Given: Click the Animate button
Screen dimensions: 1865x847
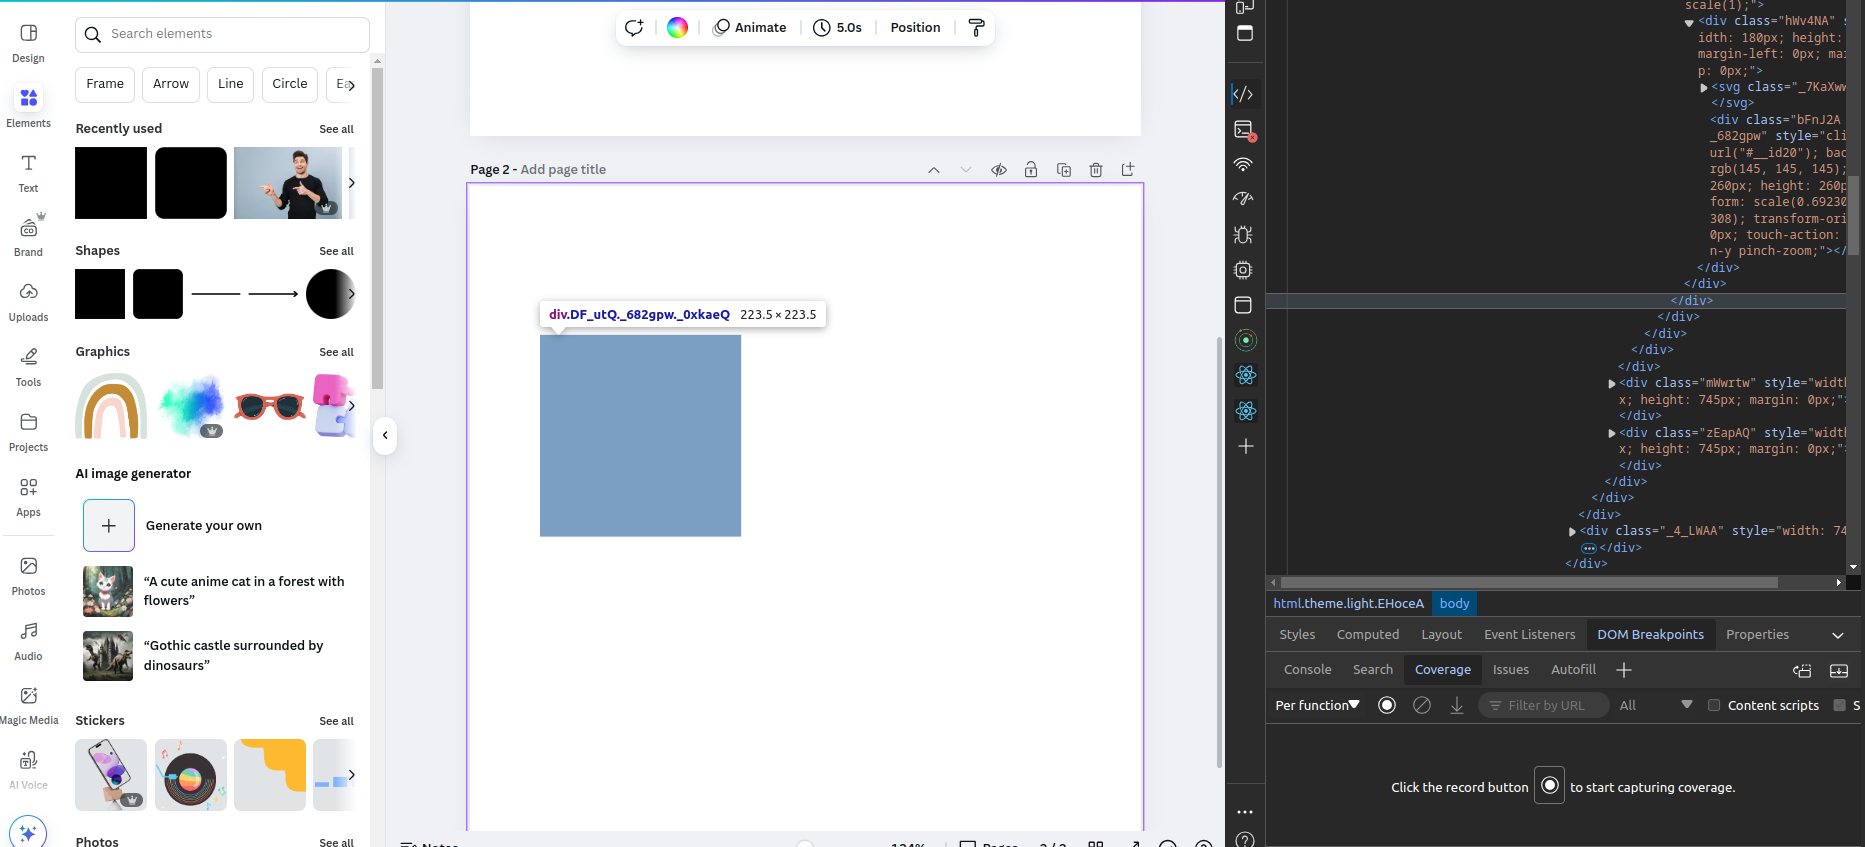Looking at the screenshot, I should [749, 28].
